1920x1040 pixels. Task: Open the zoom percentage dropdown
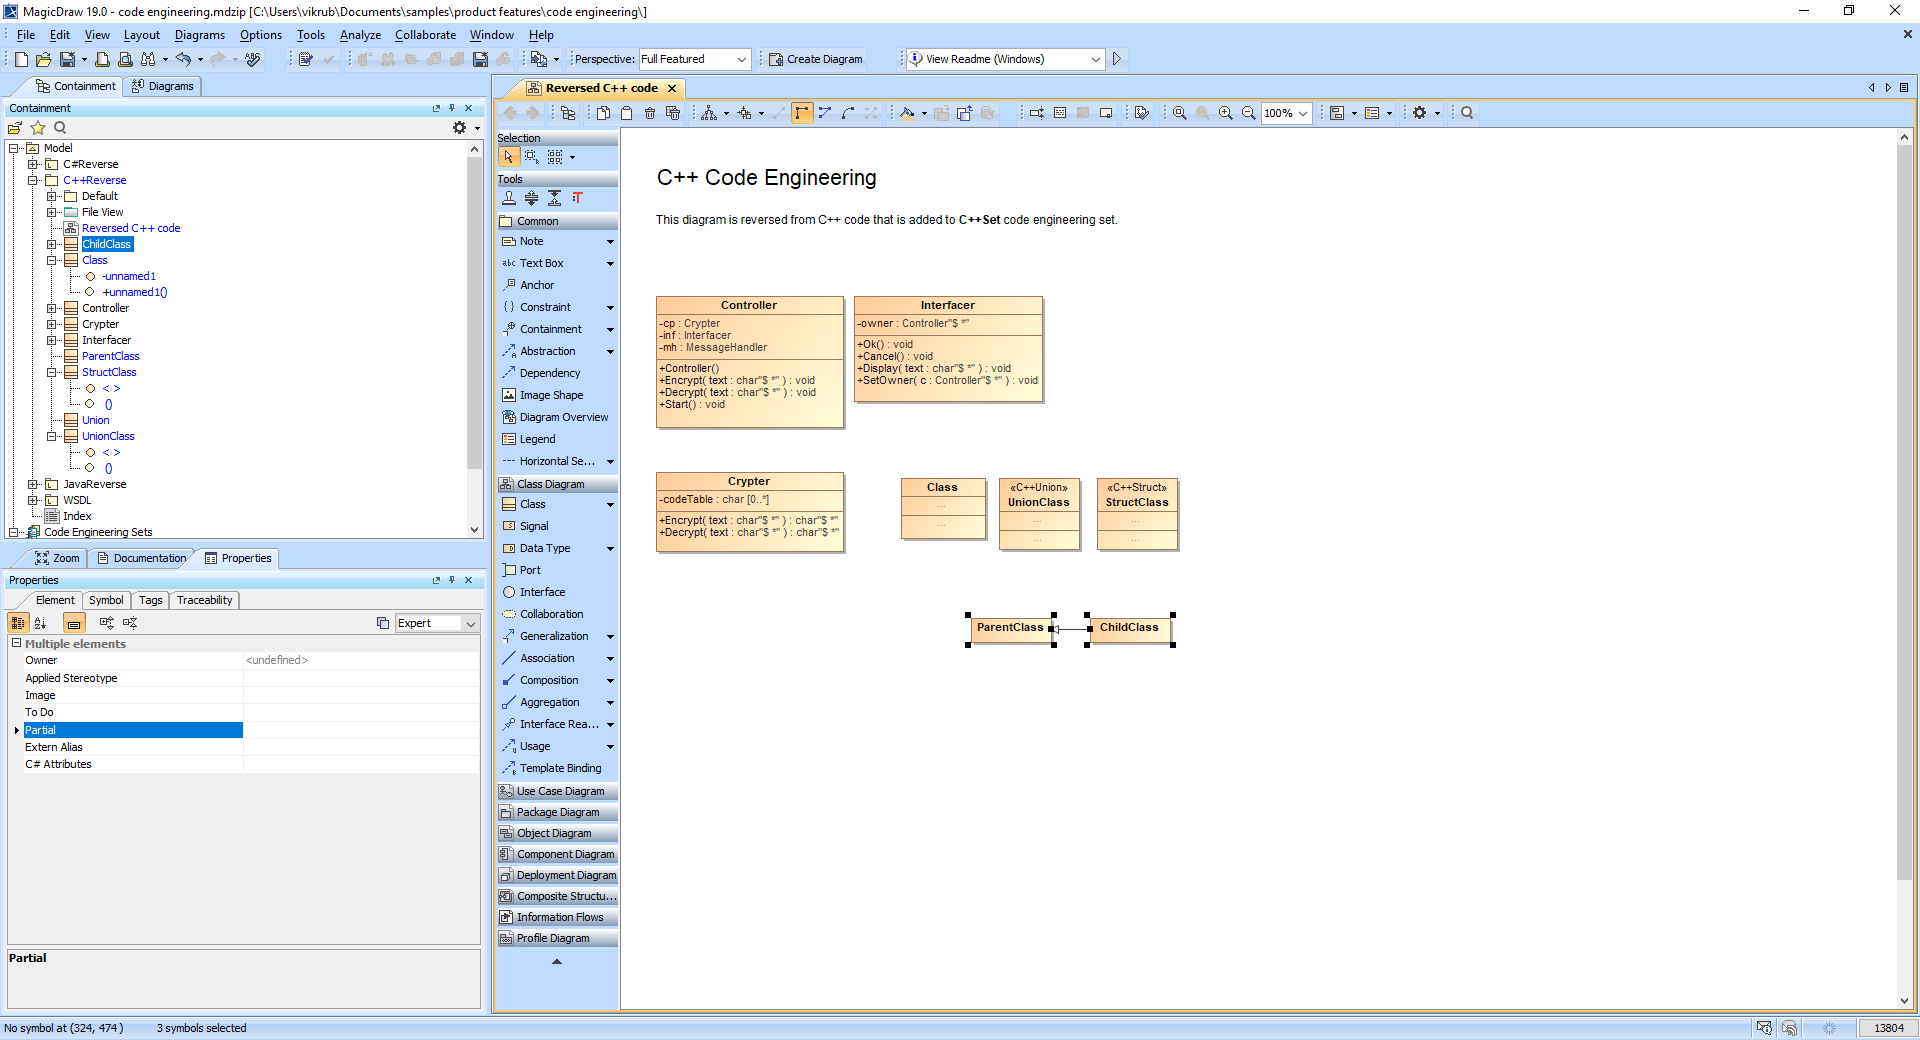click(x=1302, y=114)
